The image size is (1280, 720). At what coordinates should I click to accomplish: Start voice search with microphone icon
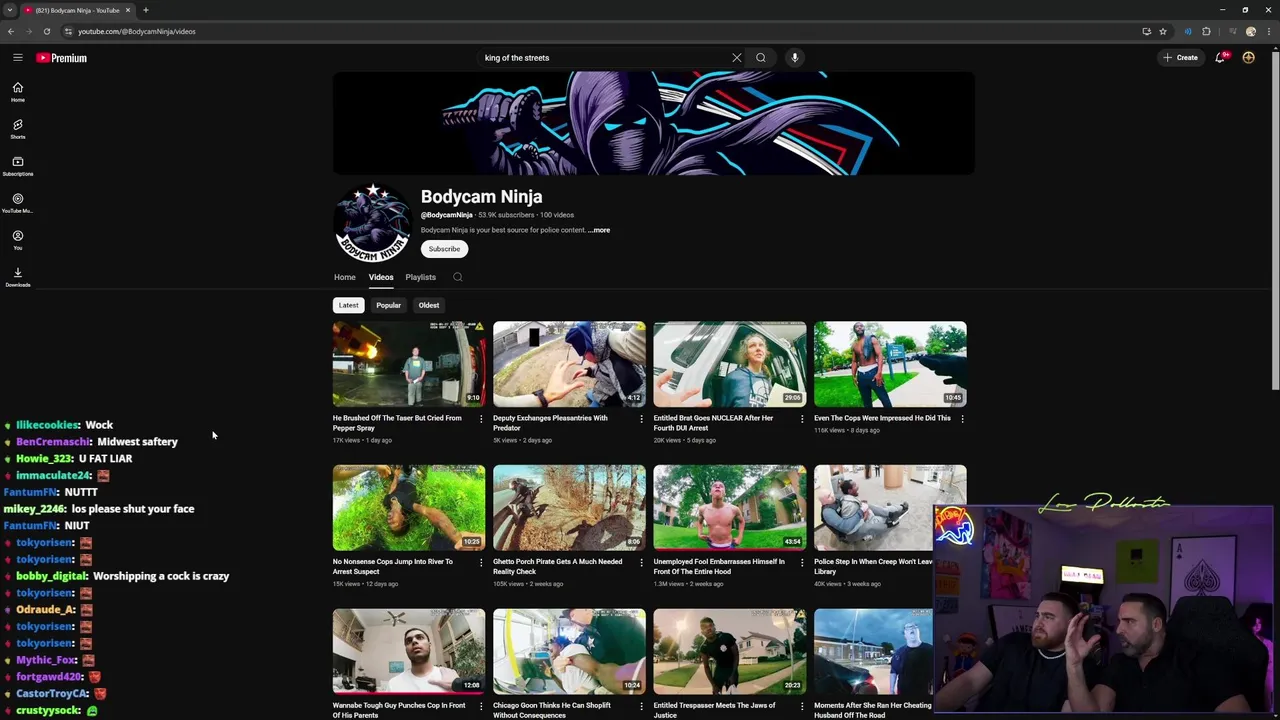click(795, 58)
